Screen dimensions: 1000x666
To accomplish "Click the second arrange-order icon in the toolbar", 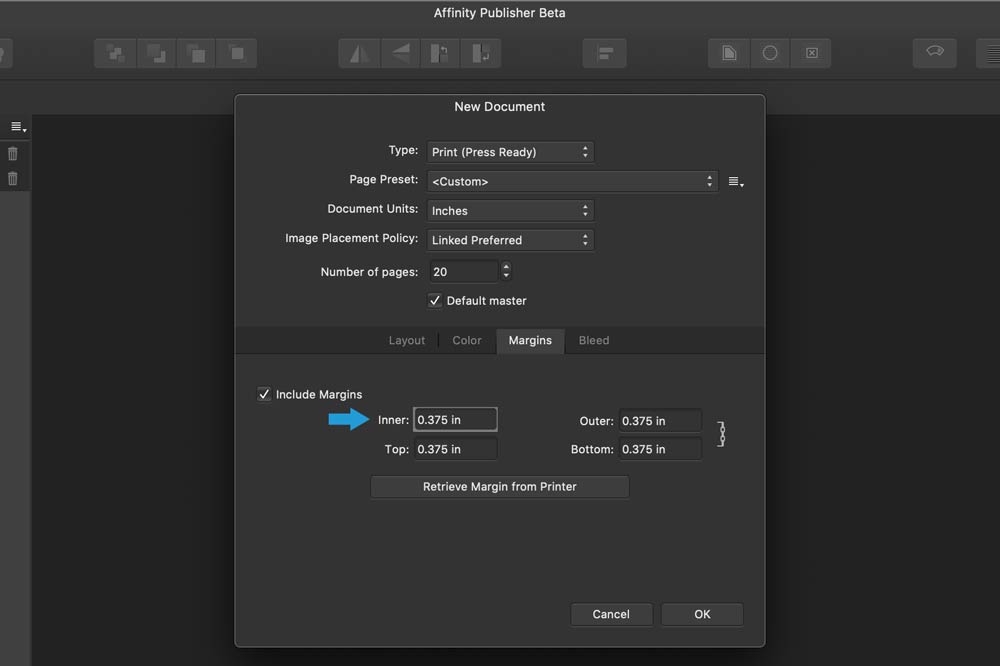I will (156, 54).
